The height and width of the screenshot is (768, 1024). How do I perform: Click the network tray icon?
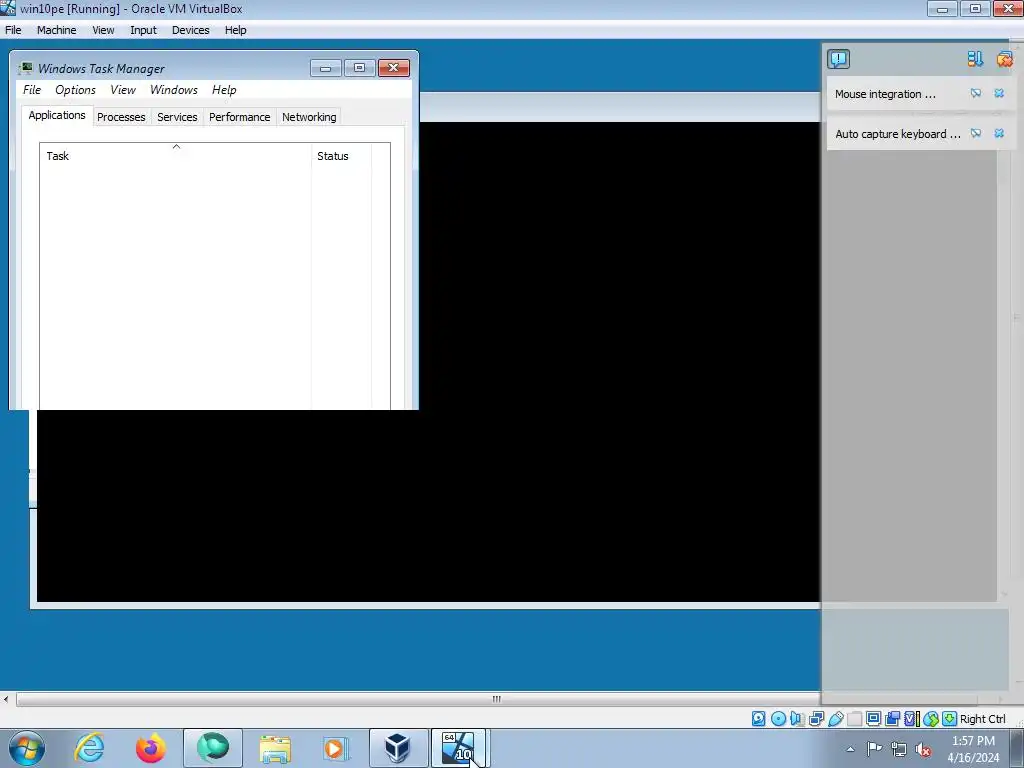coord(899,749)
